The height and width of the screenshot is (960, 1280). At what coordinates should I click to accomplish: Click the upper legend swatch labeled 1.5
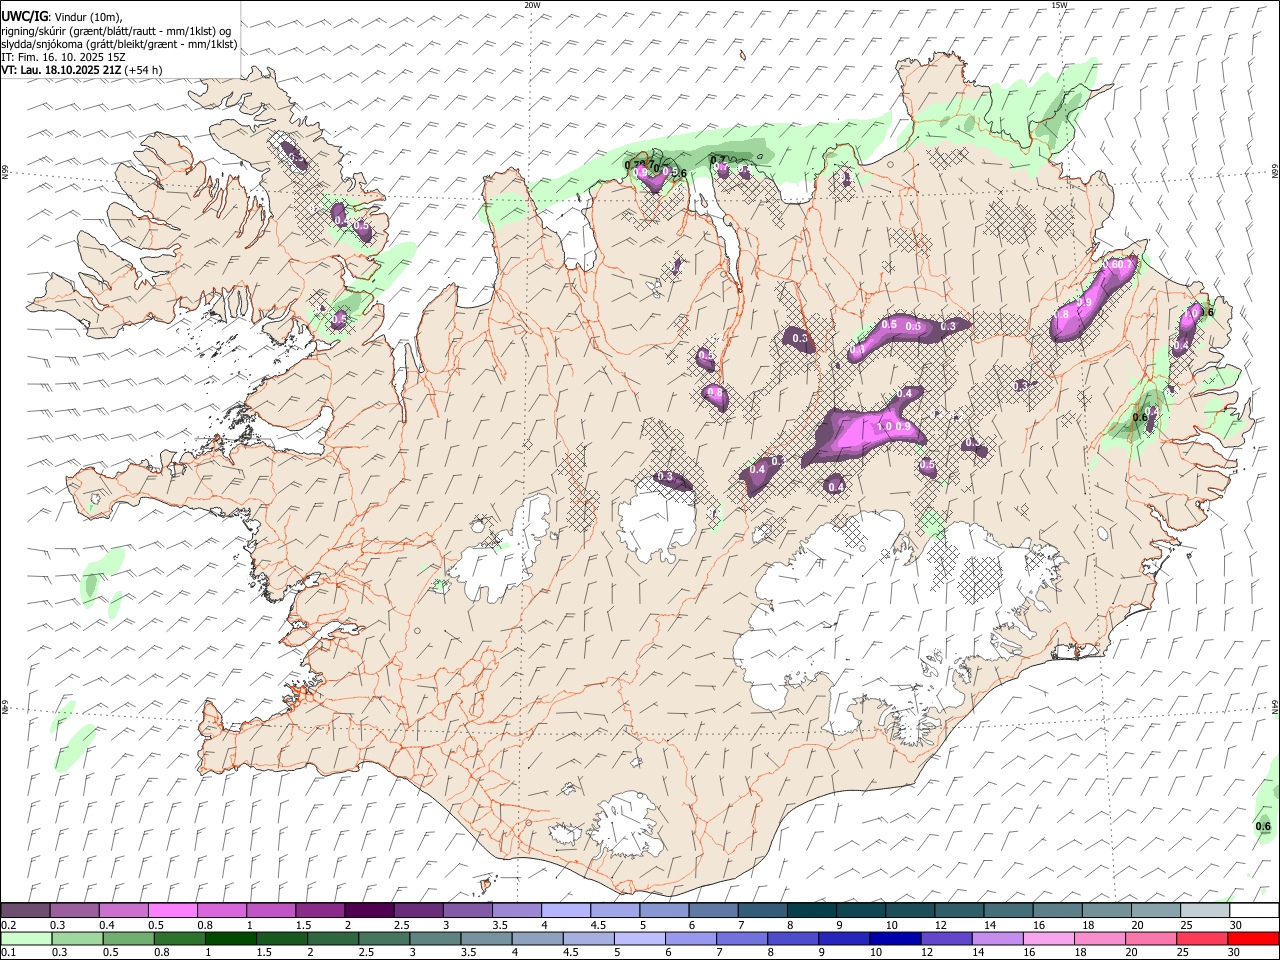pyautogui.click(x=320, y=911)
